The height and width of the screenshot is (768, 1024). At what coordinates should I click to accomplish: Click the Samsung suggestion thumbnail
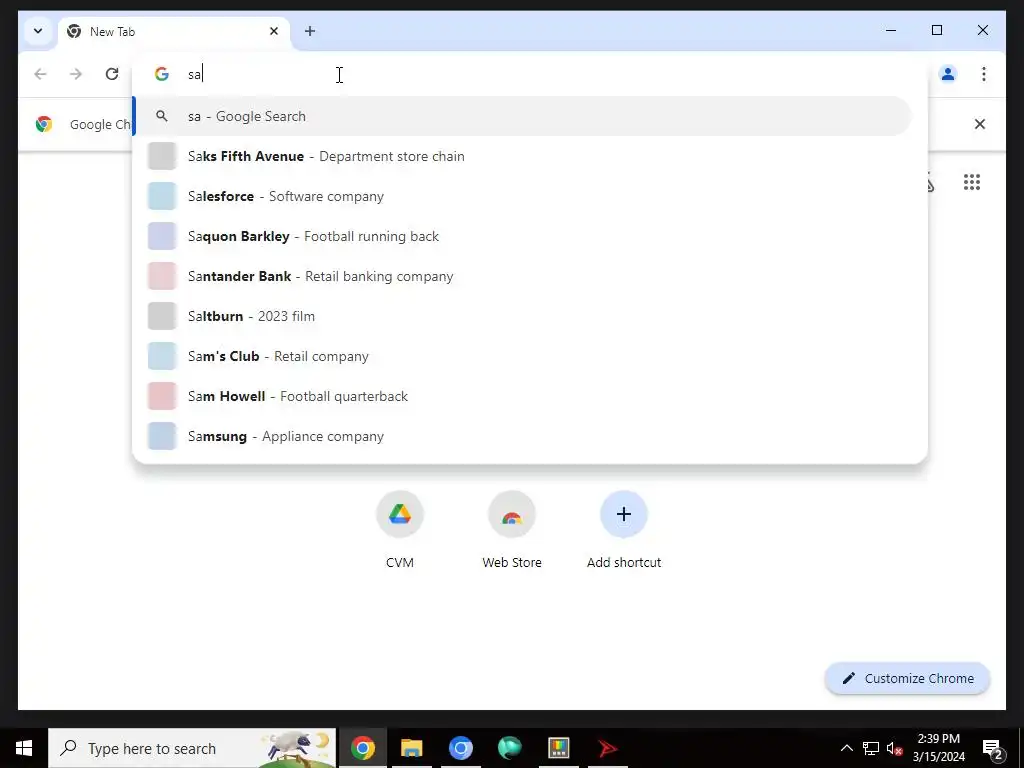[x=162, y=436]
